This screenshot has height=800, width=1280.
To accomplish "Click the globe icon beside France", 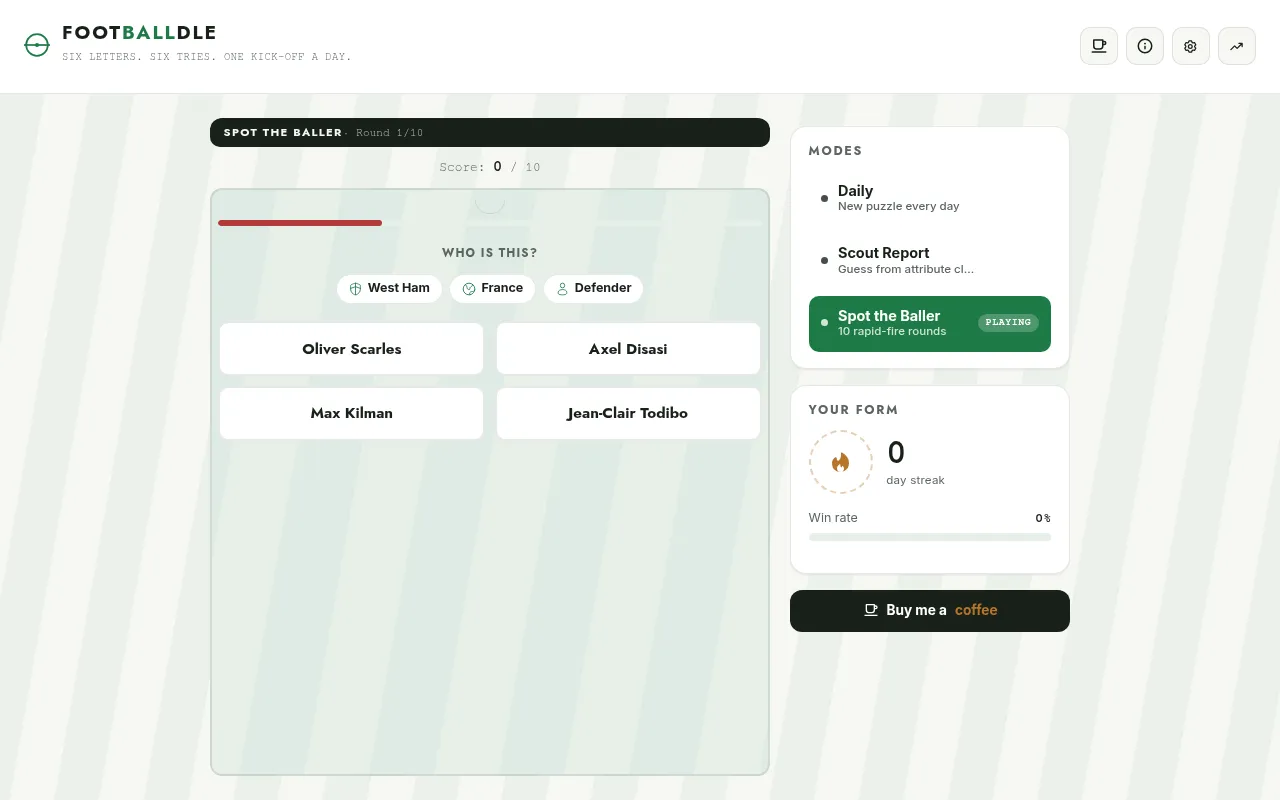I will [469, 289].
